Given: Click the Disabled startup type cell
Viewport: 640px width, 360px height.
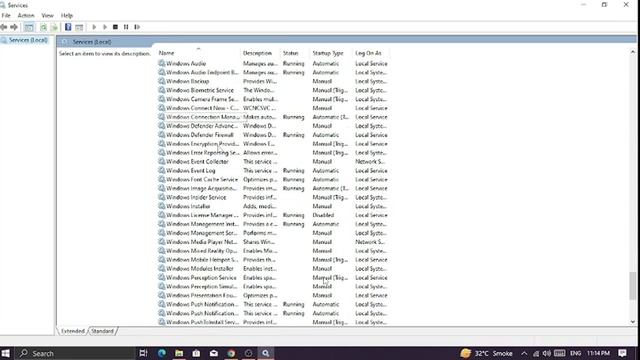Looking at the screenshot, I should (323, 215).
